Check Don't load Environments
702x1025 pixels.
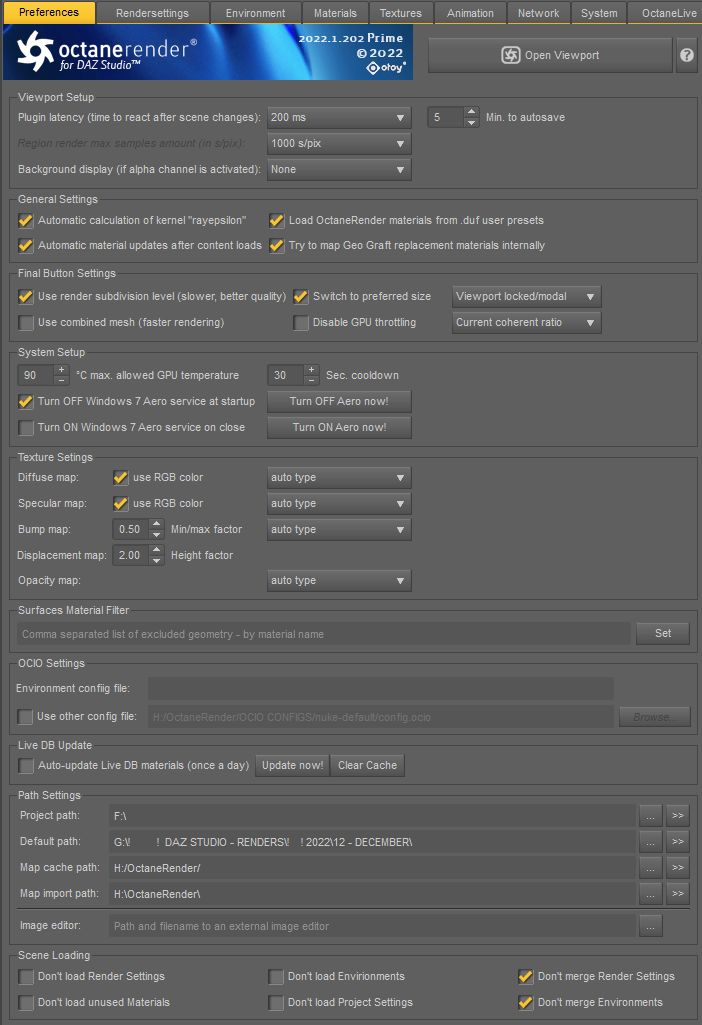[276, 977]
